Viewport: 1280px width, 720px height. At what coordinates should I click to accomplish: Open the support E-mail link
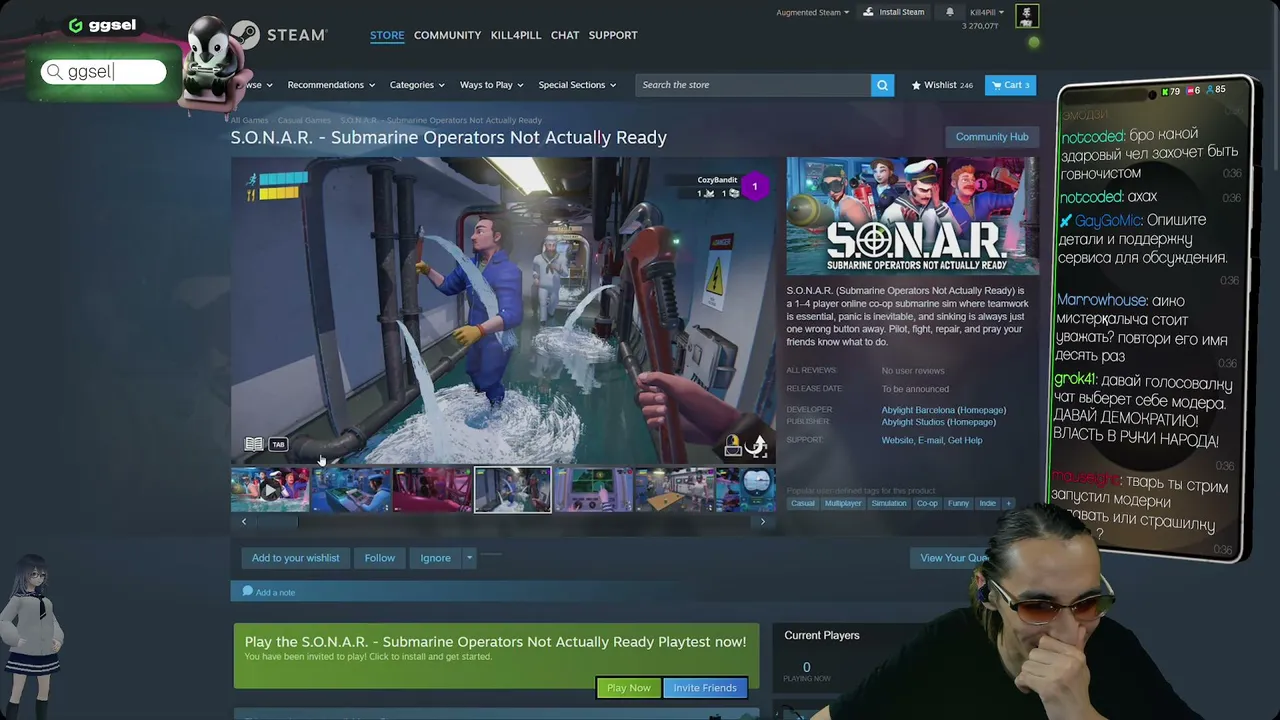(930, 440)
